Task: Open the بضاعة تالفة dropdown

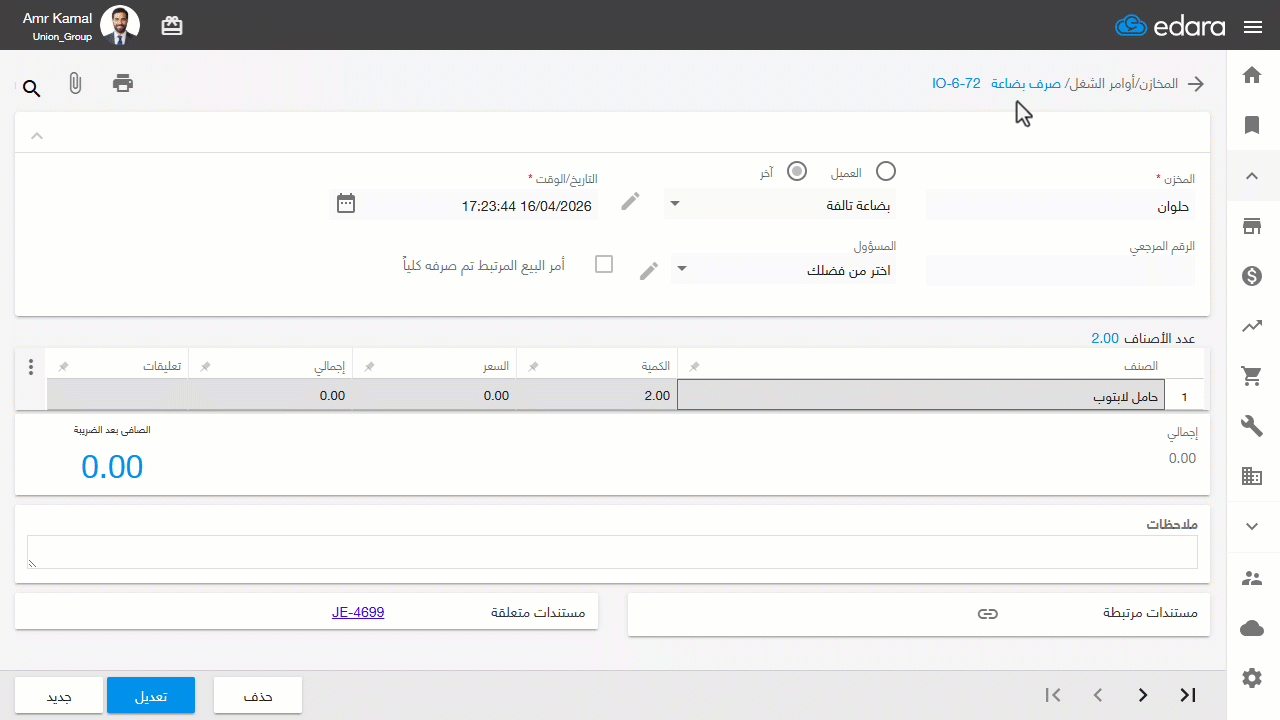Action: [x=781, y=204]
